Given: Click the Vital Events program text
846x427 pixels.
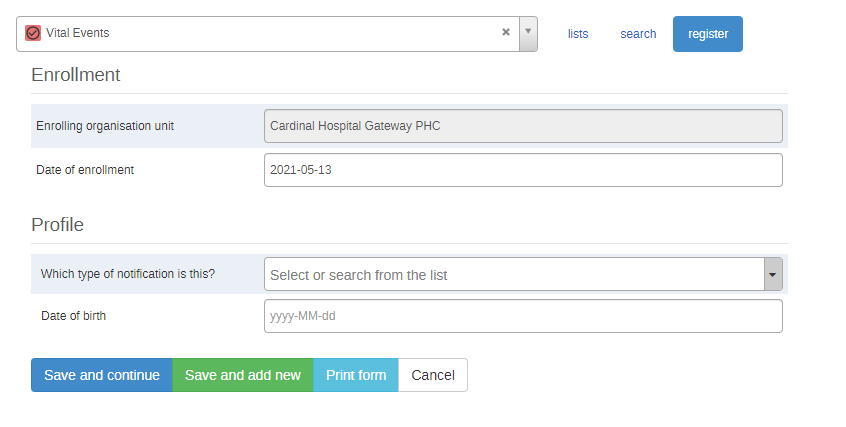Looking at the screenshot, I should point(78,33).
